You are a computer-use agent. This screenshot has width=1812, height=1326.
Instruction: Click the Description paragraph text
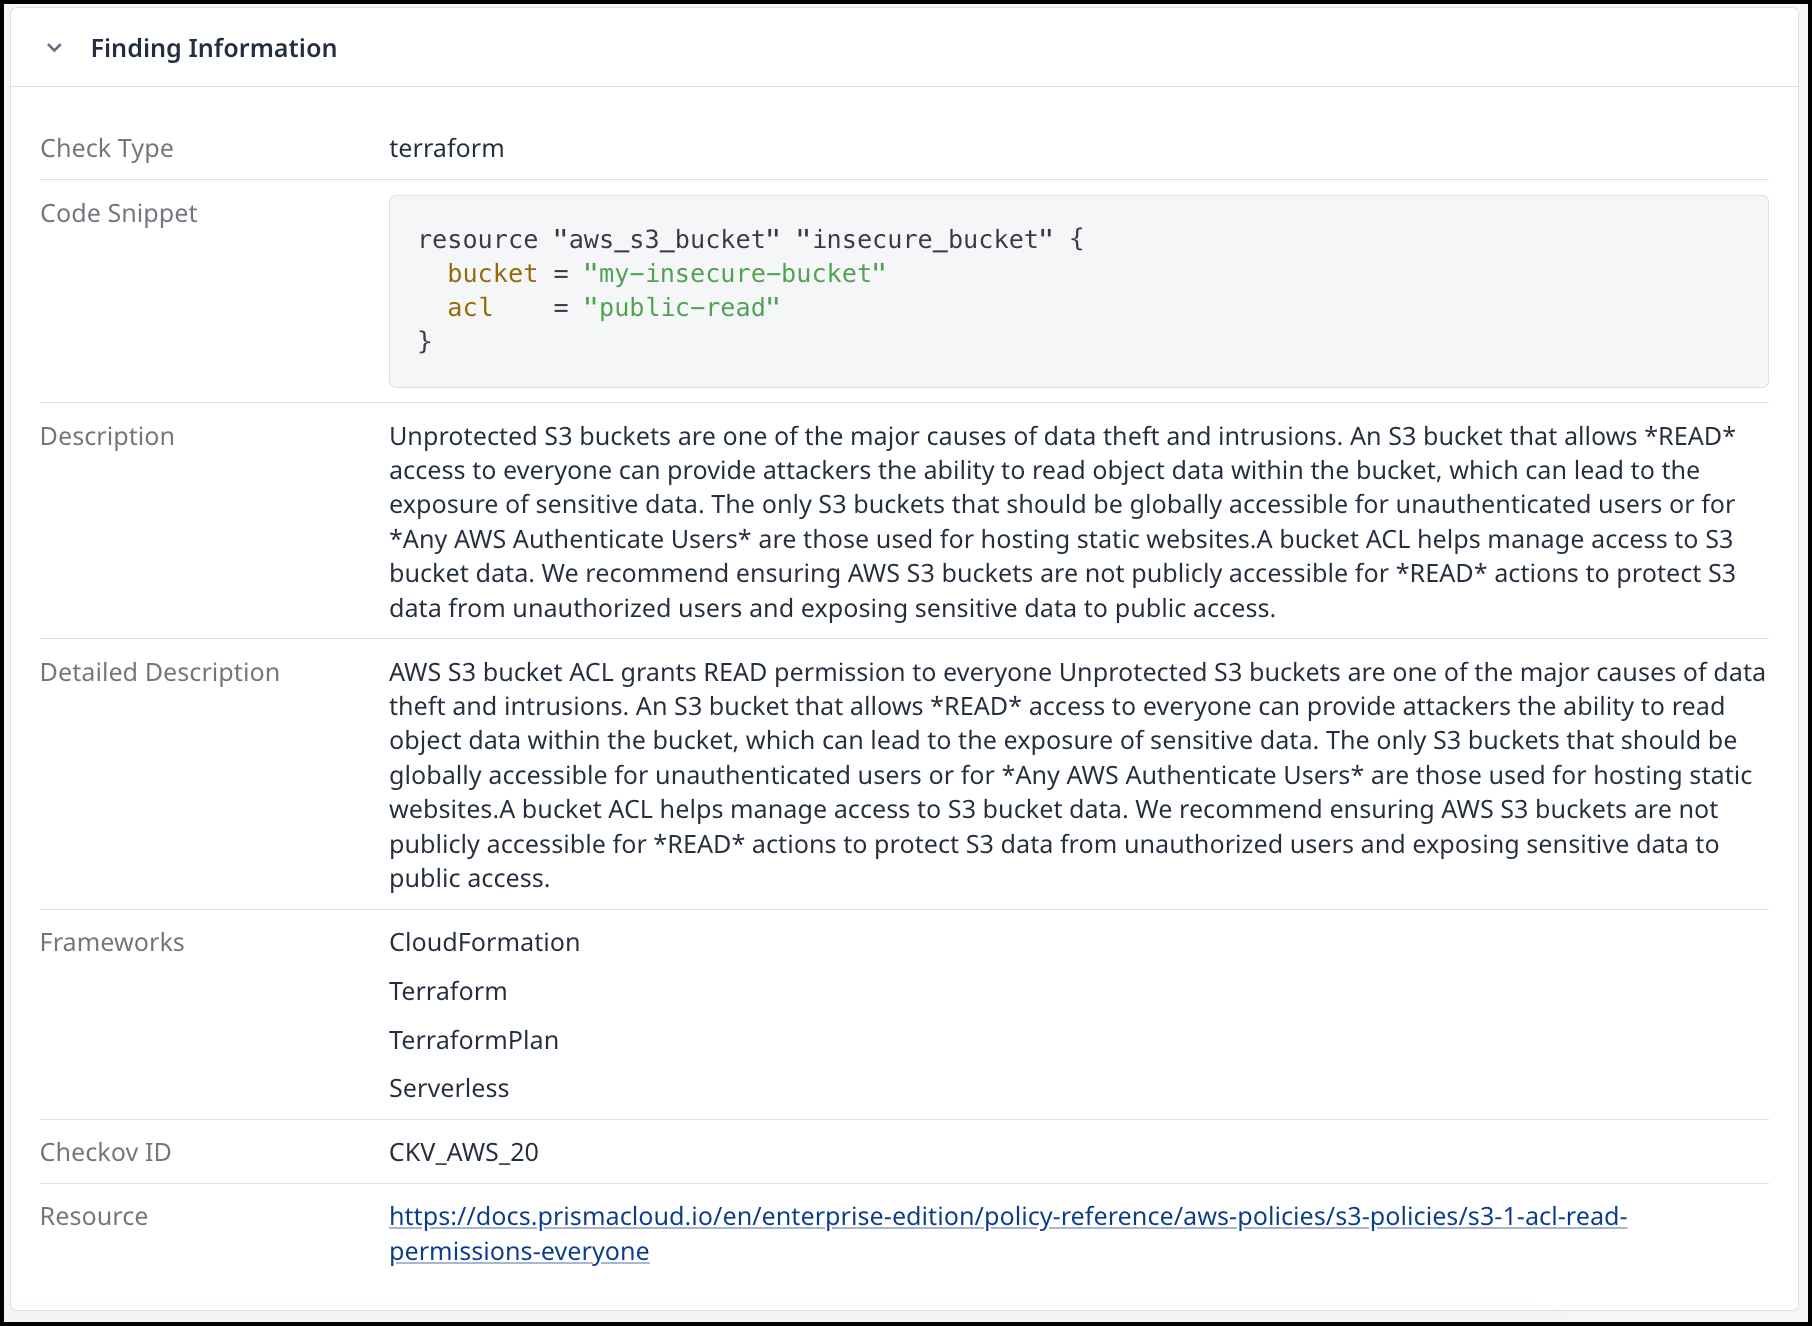(1062, 522)
